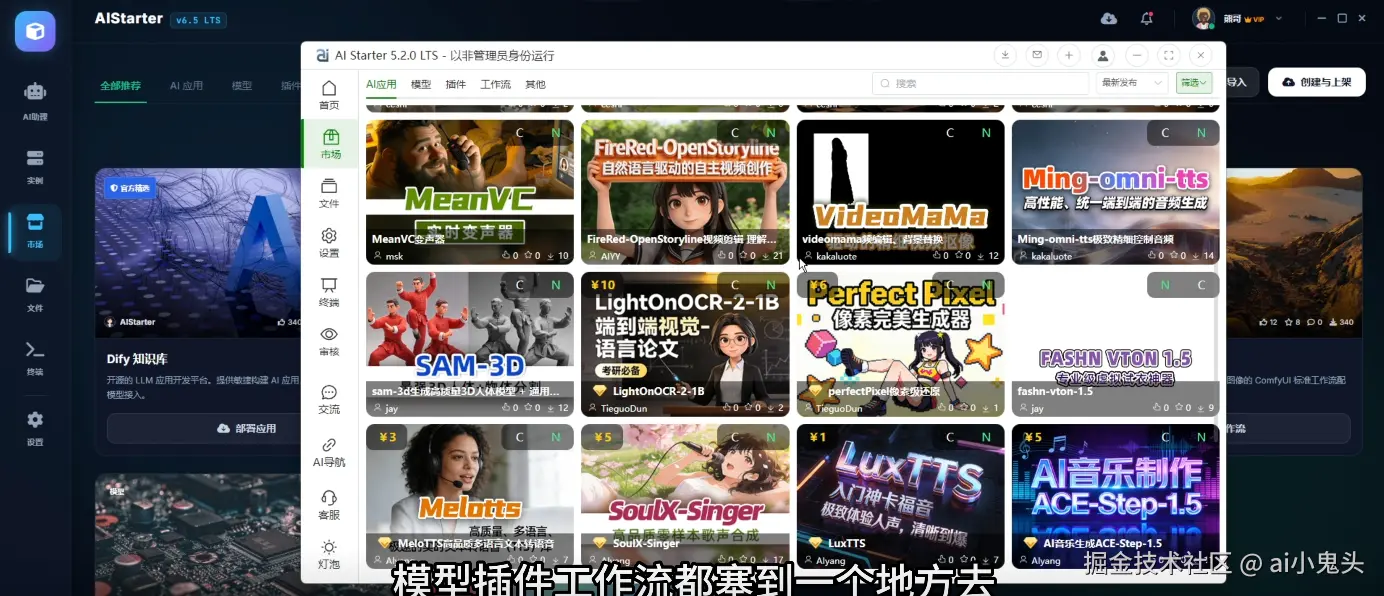1384x596 pixels.
Task: Select 市场 market in AI Starter sidebar
Action: tap(329, 144)
